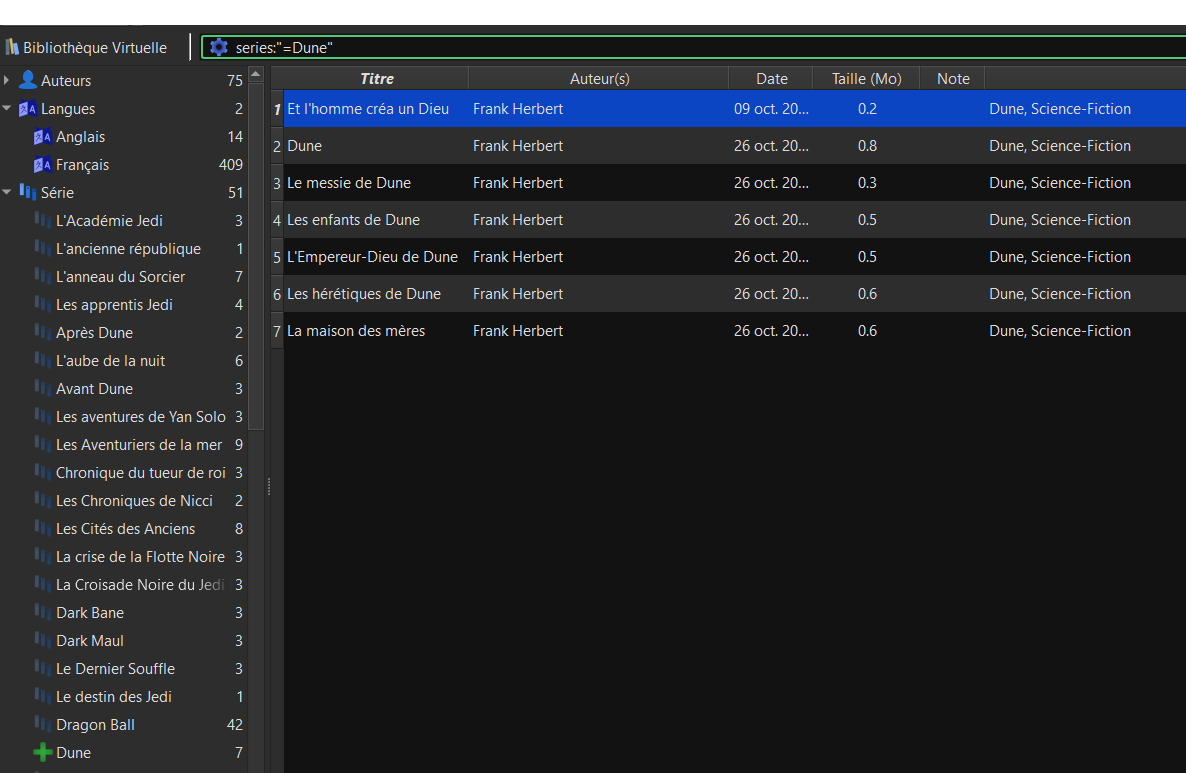
Task: Select the book Les enfants de Dune
Action: click(353, 220)
